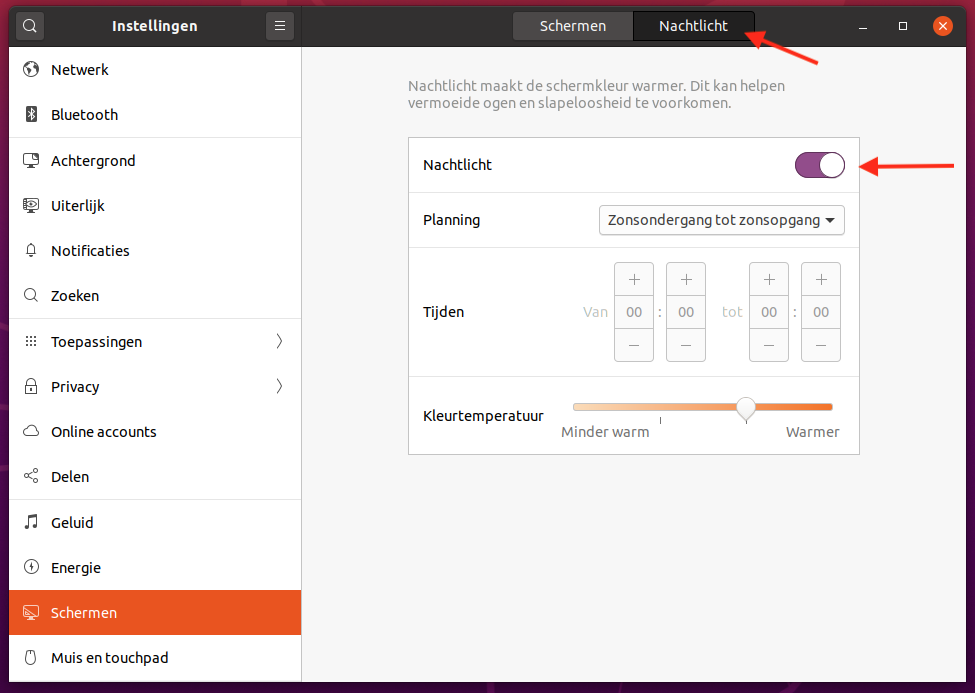Click the search icon in the header
The image size is (975, 693).
(x=30, y=26)
